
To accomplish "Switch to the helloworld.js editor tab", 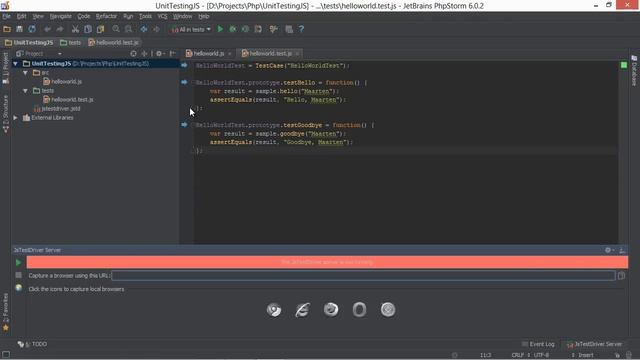I will (209, 53).
